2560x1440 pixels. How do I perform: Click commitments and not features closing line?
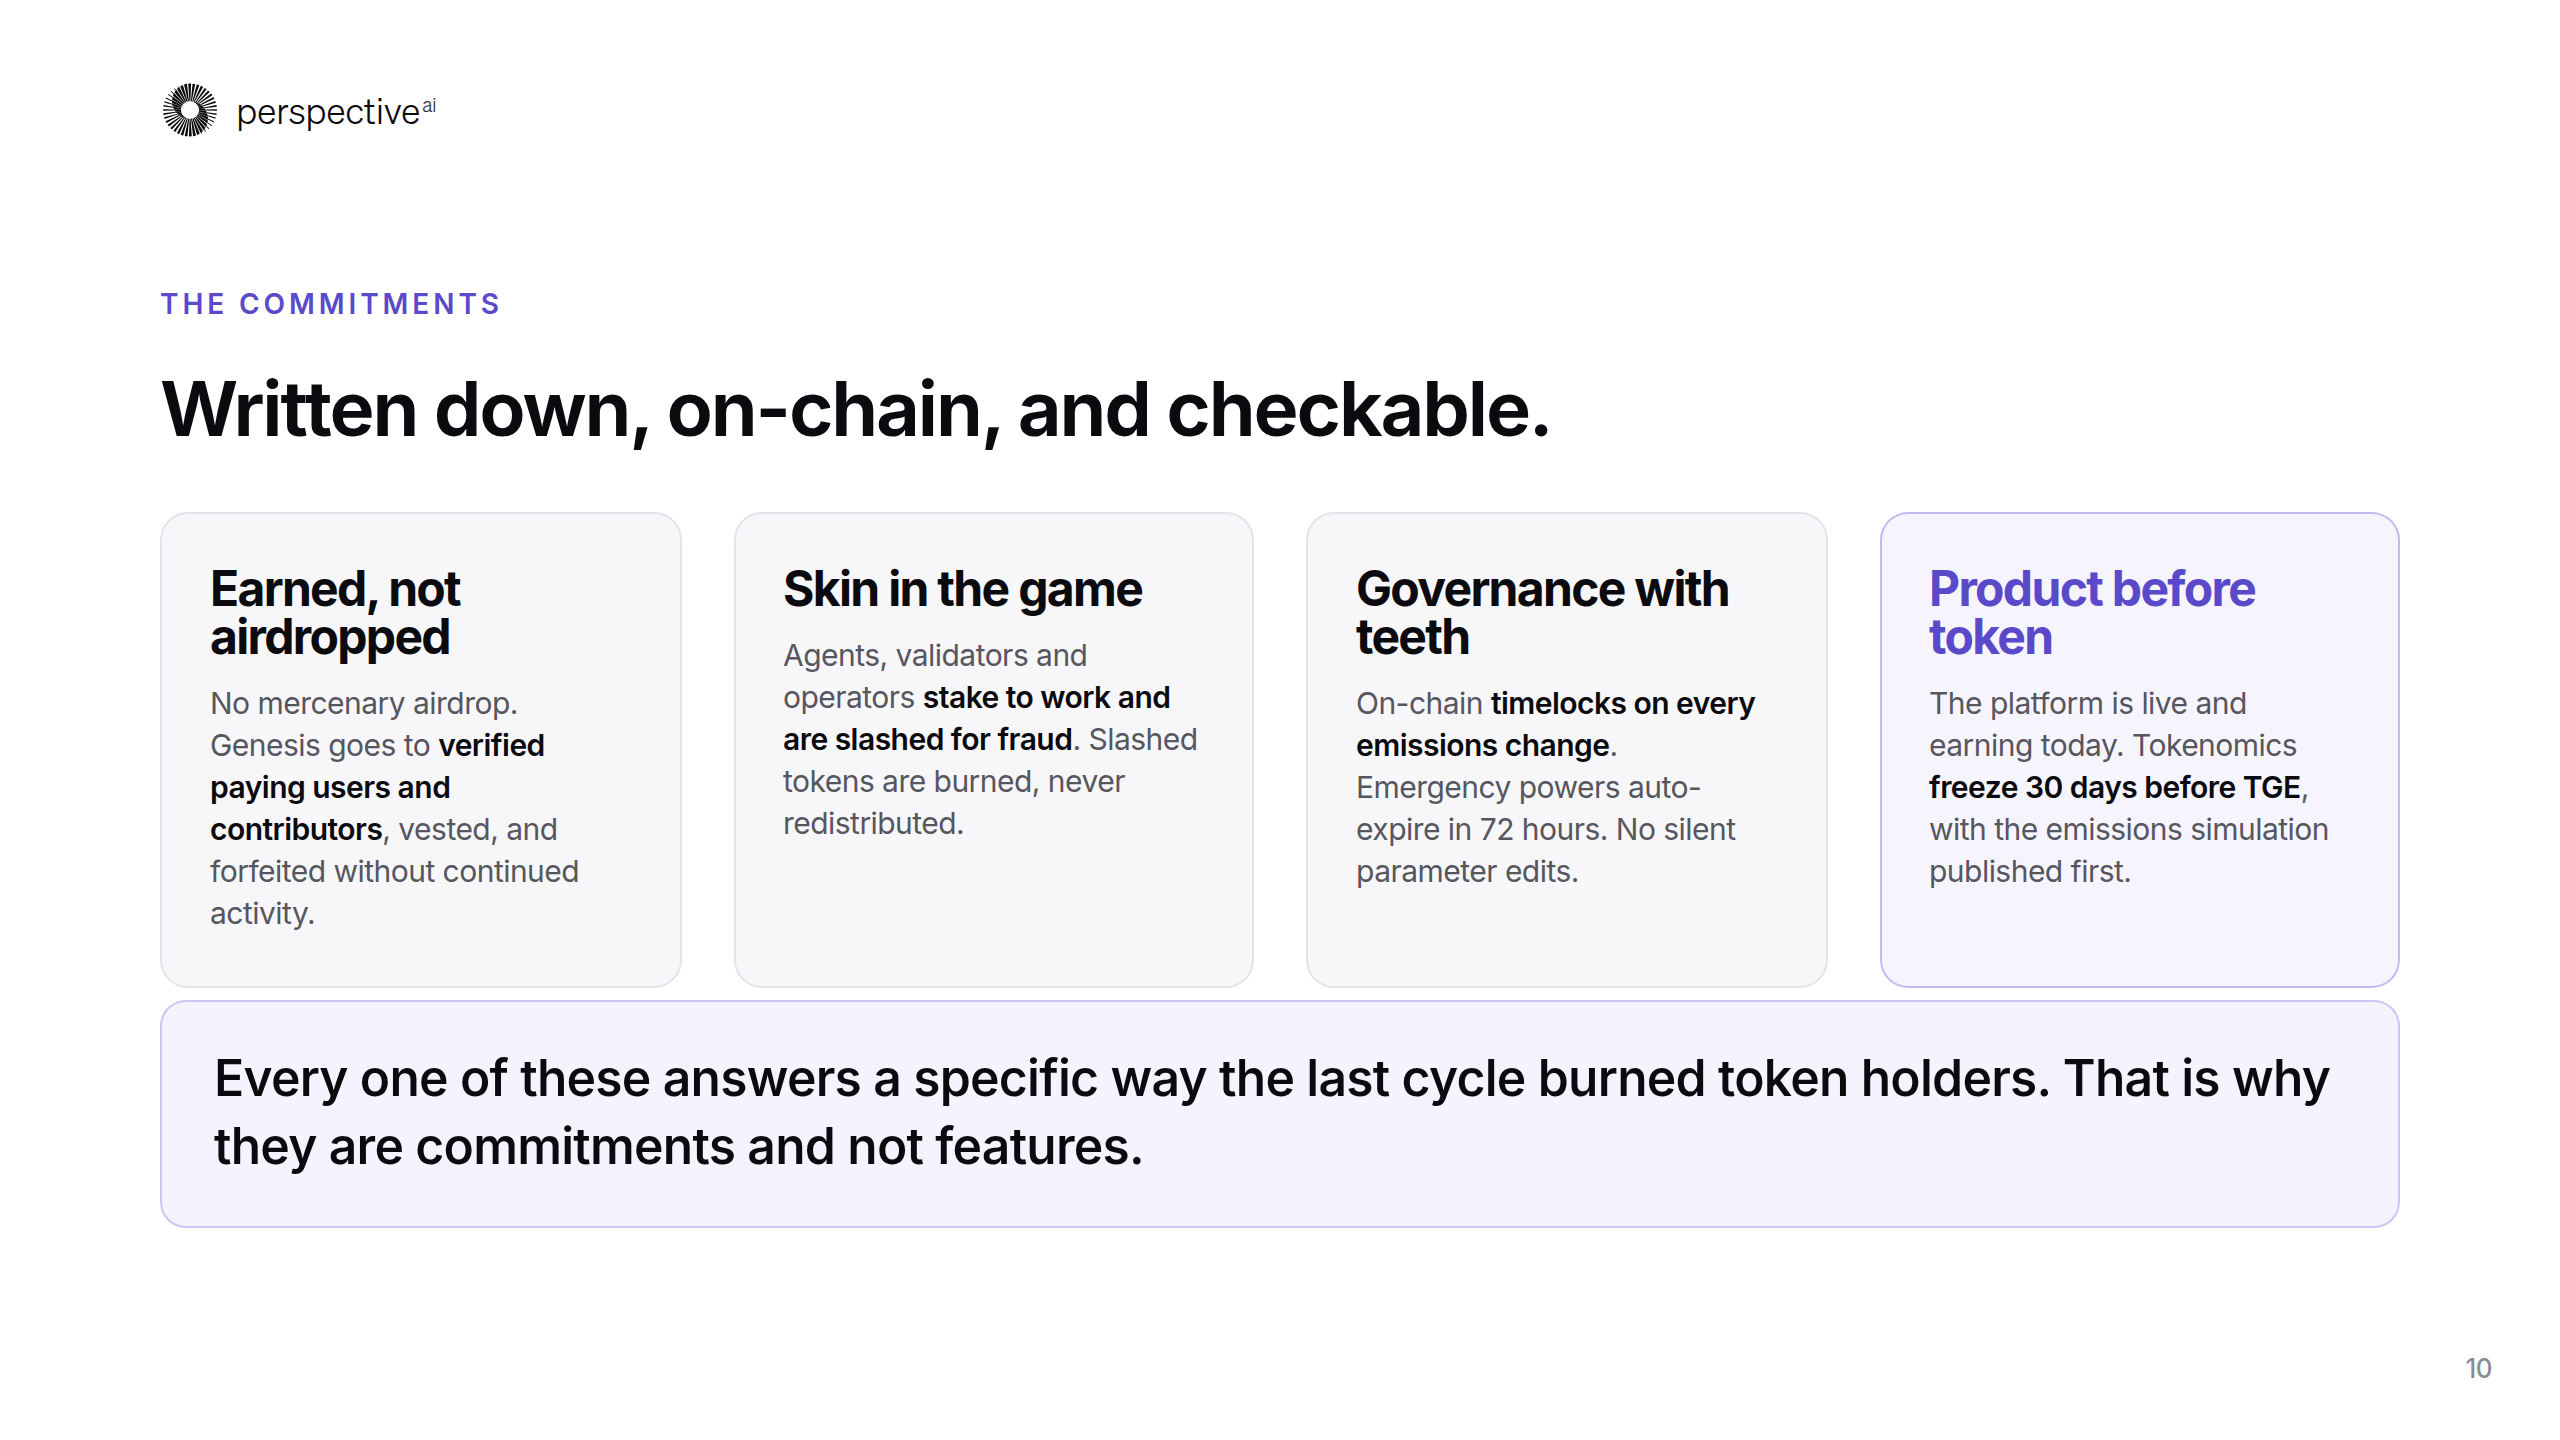678,1146
